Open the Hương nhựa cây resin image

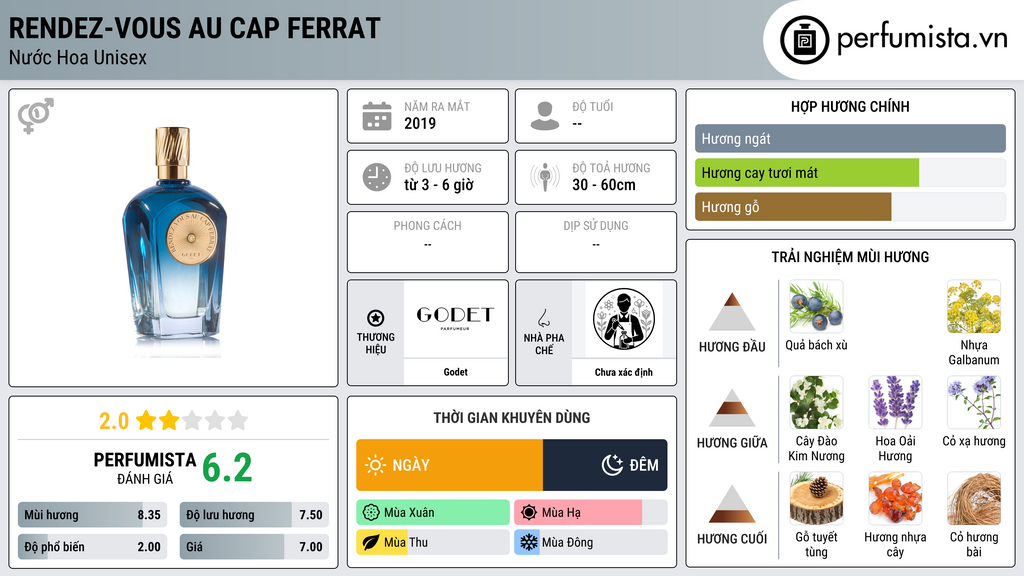pyautogui.click(x=895, y=499)
